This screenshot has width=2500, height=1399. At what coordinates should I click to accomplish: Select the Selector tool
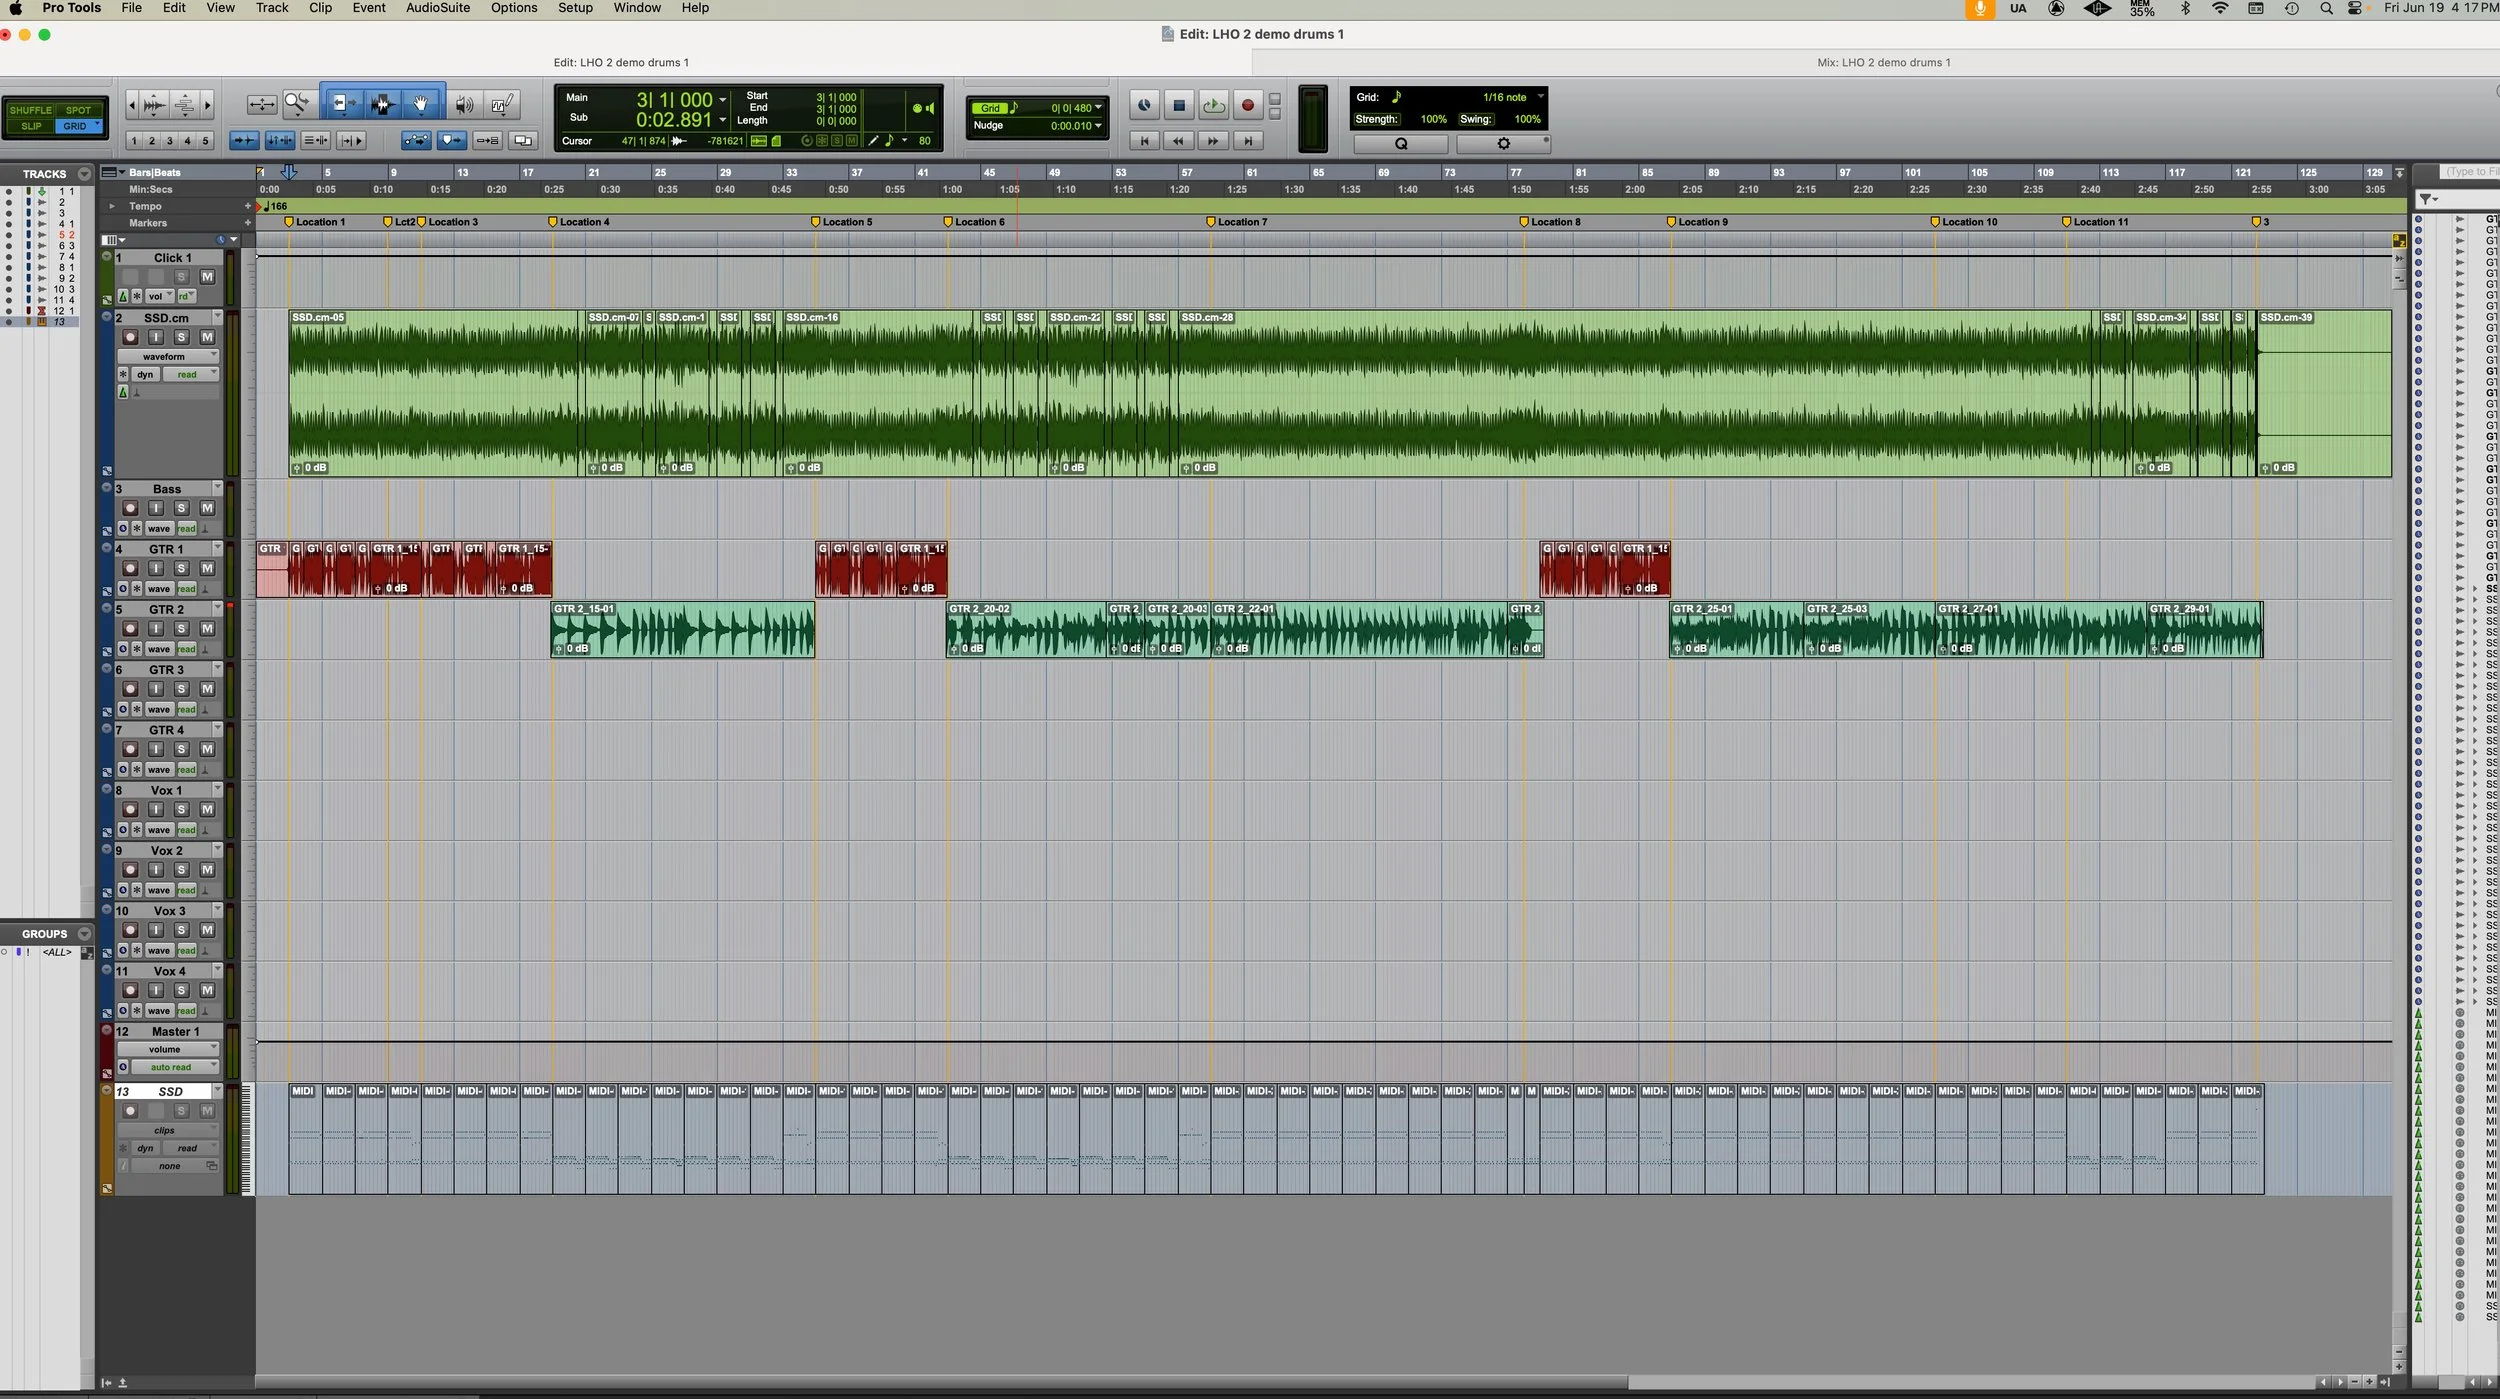(x=381, y=103)
